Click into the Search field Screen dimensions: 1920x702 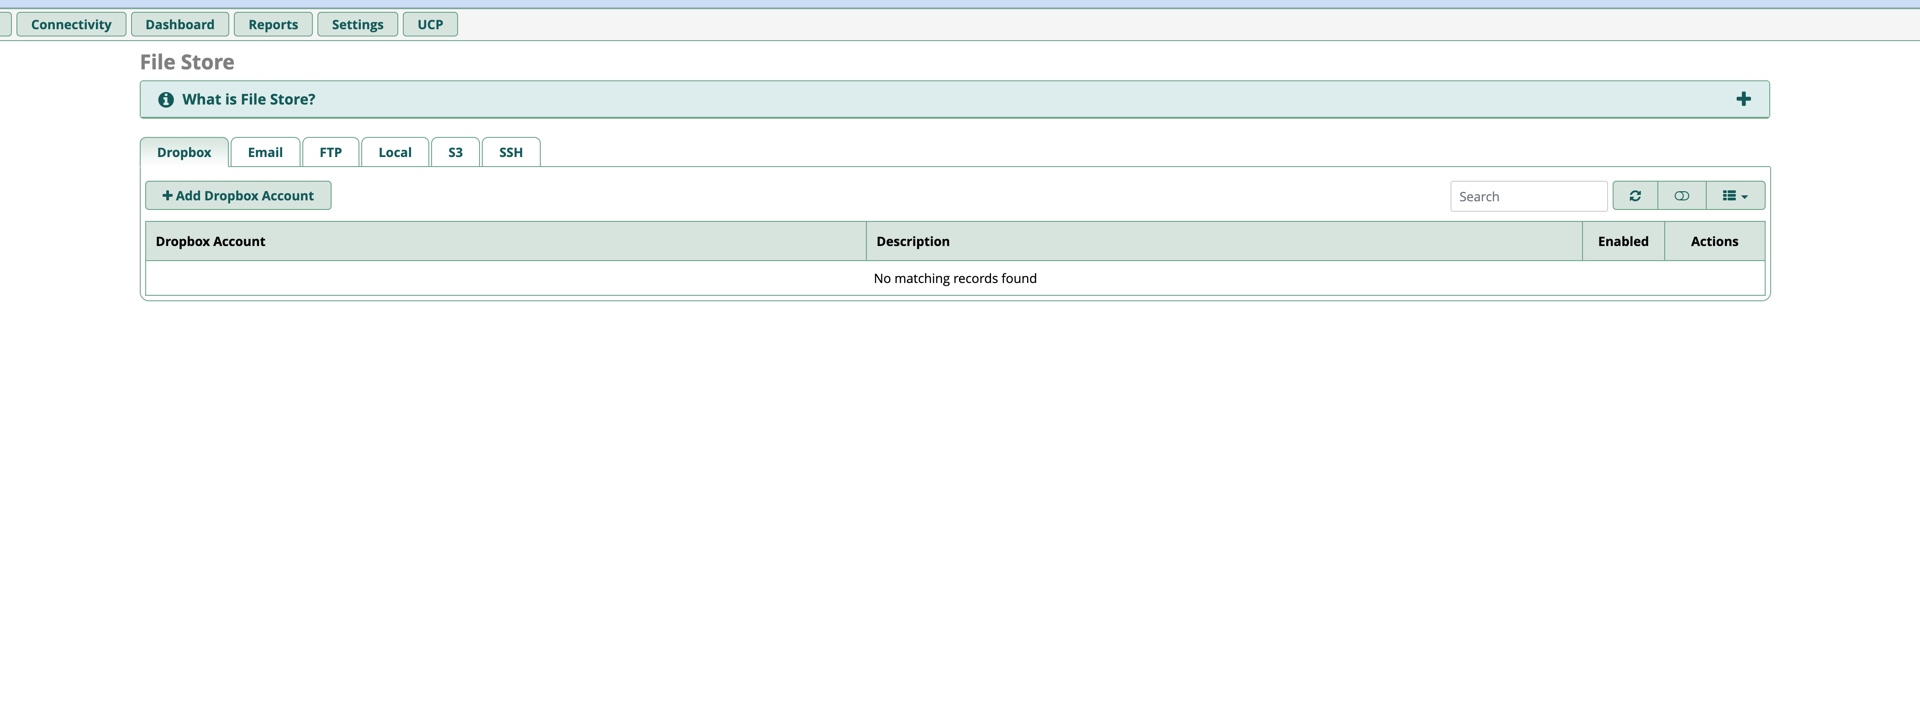[x=1528, y=196]
